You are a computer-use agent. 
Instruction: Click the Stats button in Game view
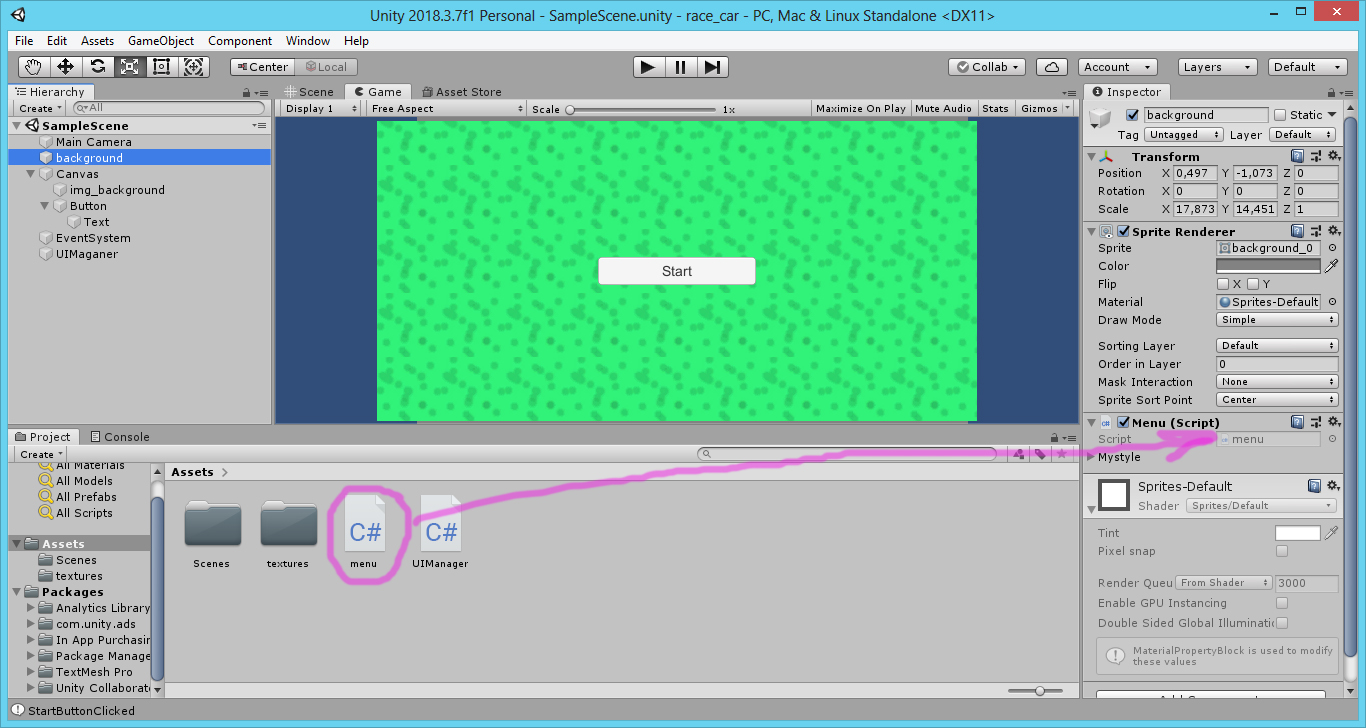[996, 108]
